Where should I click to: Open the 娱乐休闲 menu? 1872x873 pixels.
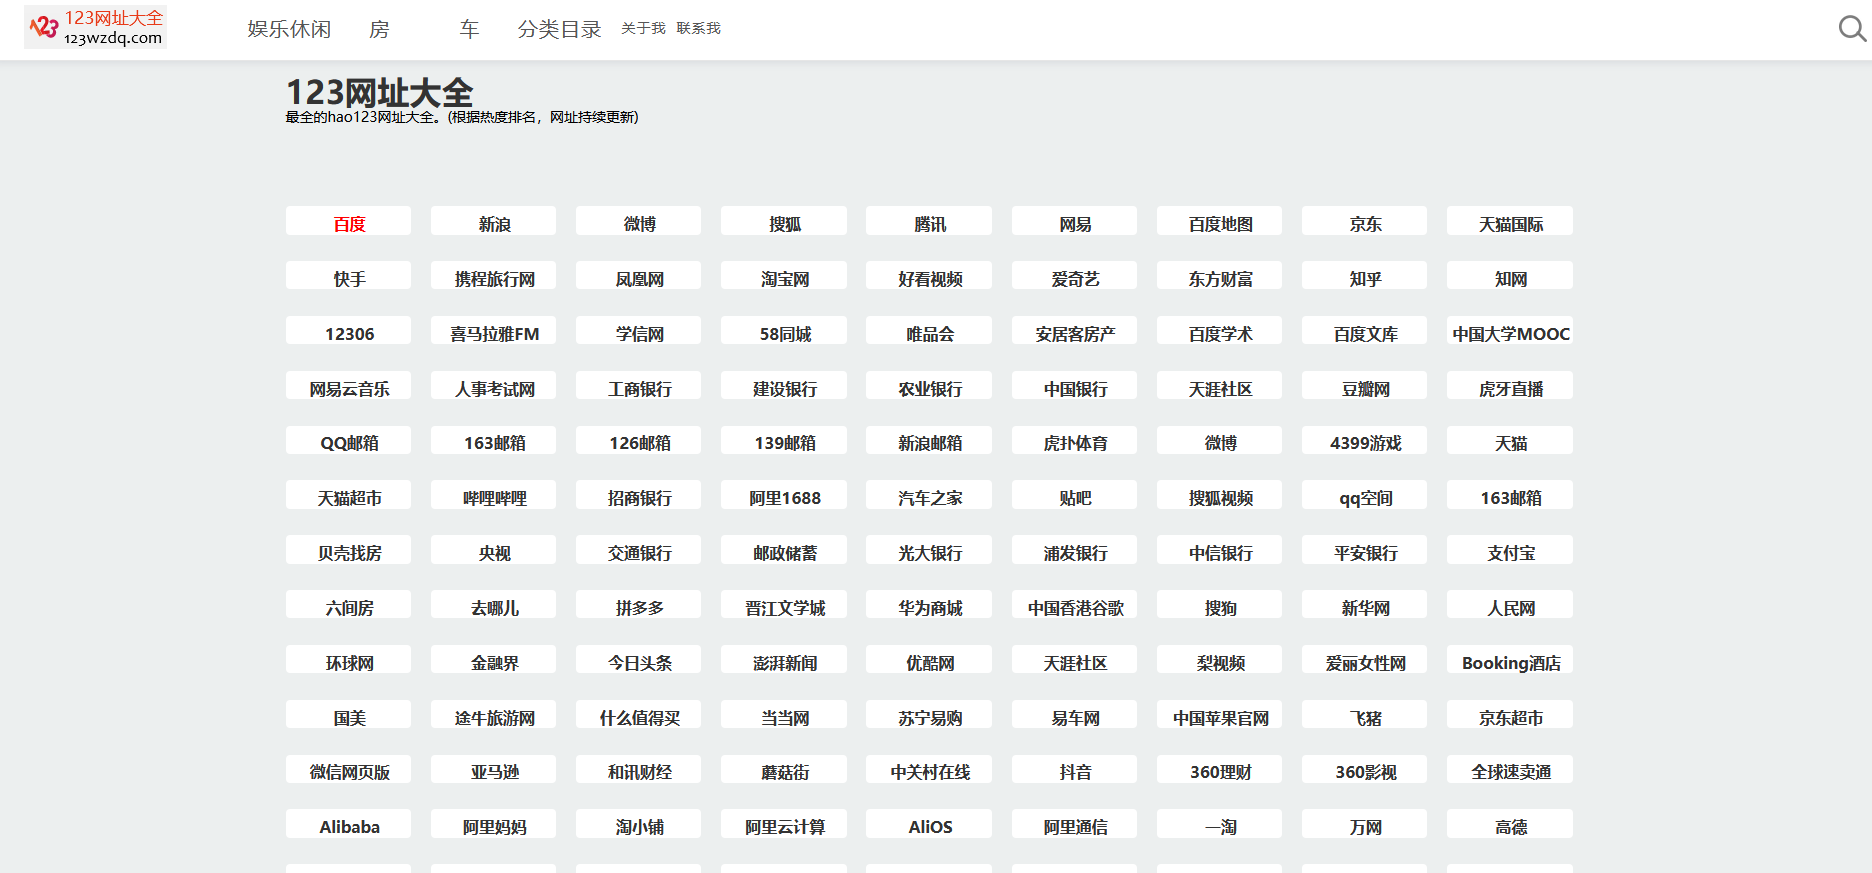tap(289, 29)
